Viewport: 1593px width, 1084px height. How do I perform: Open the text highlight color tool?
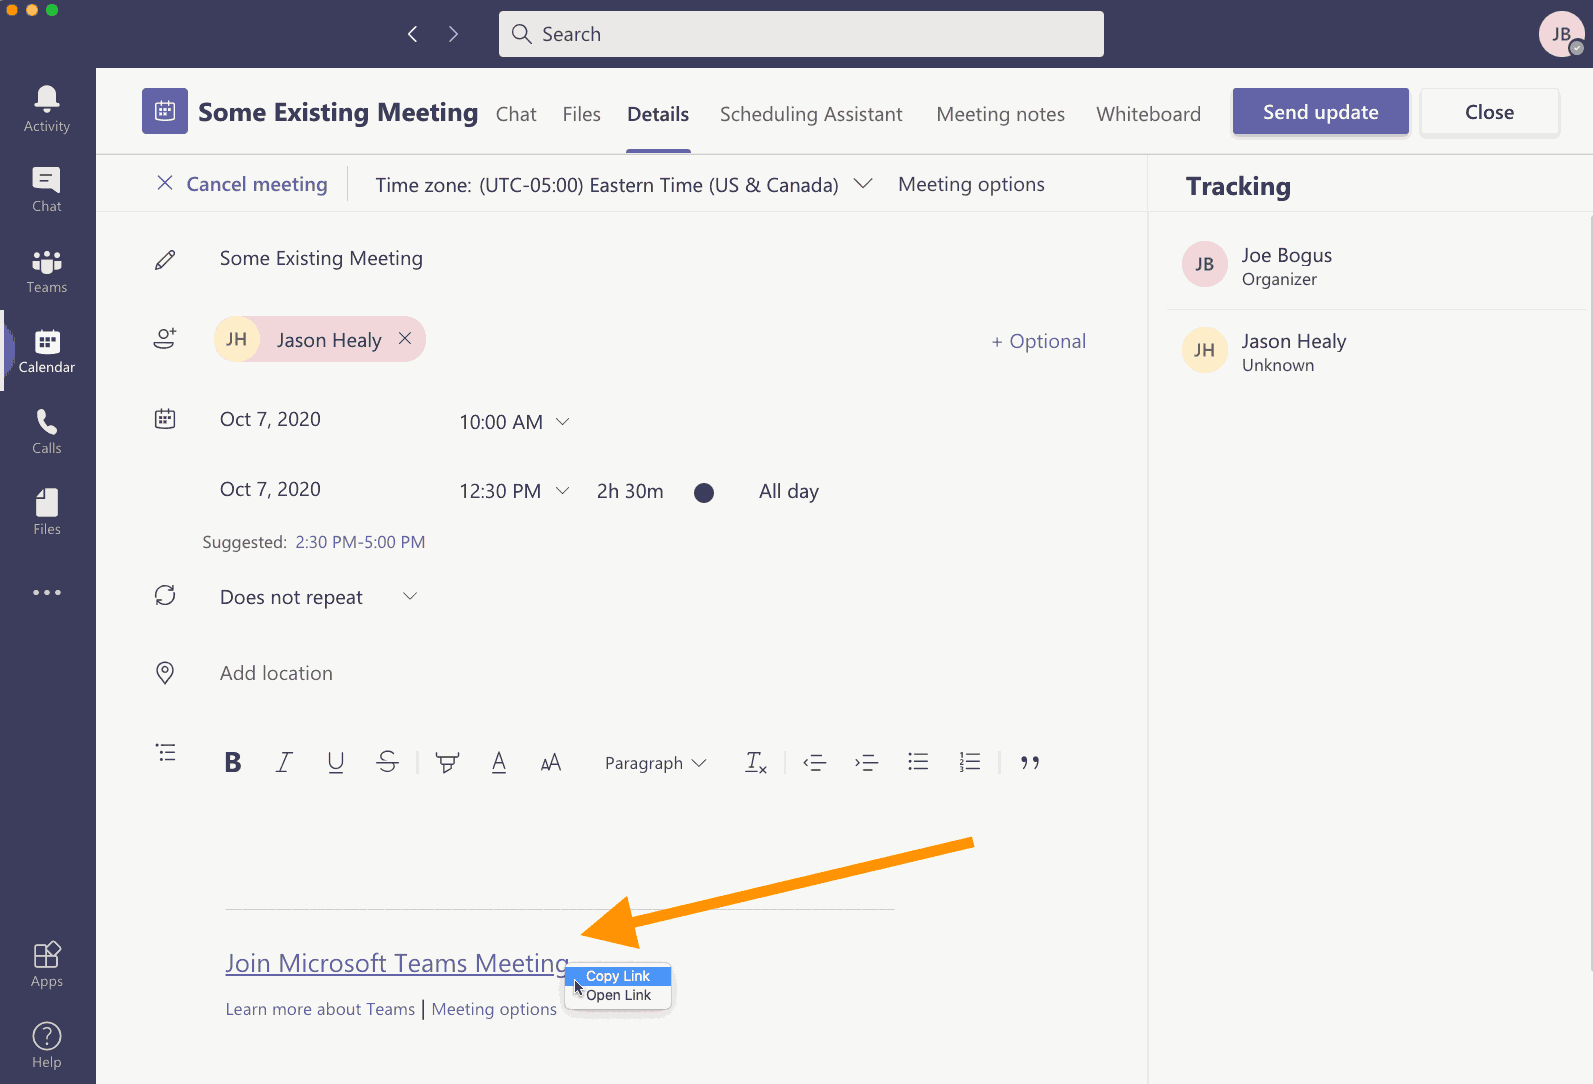click(447, 763)
